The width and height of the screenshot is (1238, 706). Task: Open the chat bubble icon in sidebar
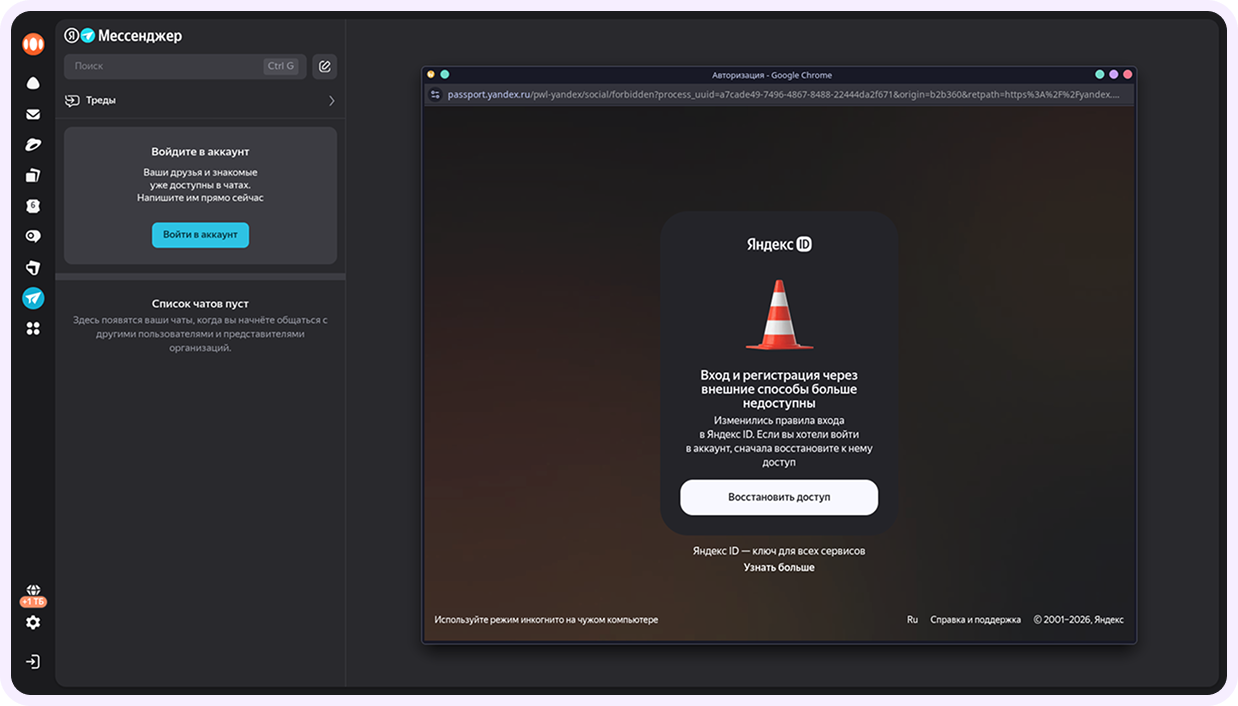click(33, 237)
